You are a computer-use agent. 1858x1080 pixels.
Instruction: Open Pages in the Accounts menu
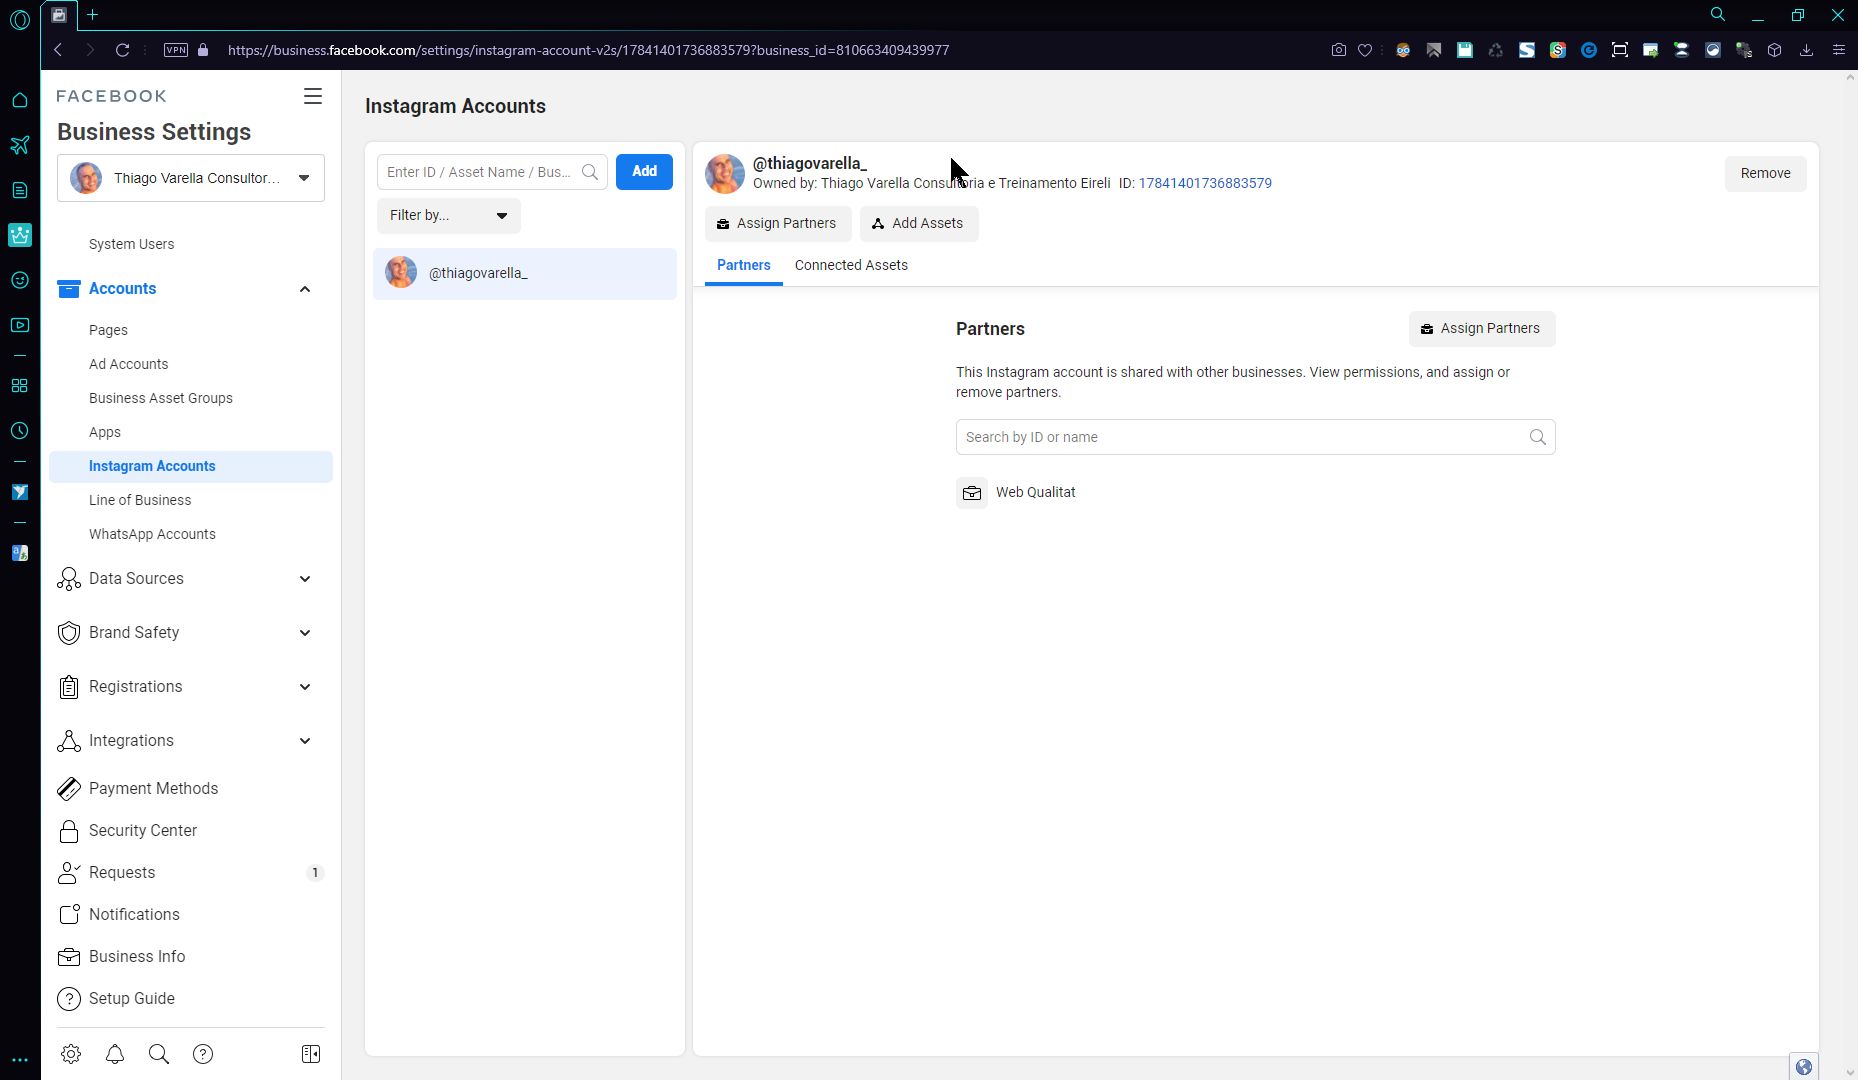tap(108, 331)
